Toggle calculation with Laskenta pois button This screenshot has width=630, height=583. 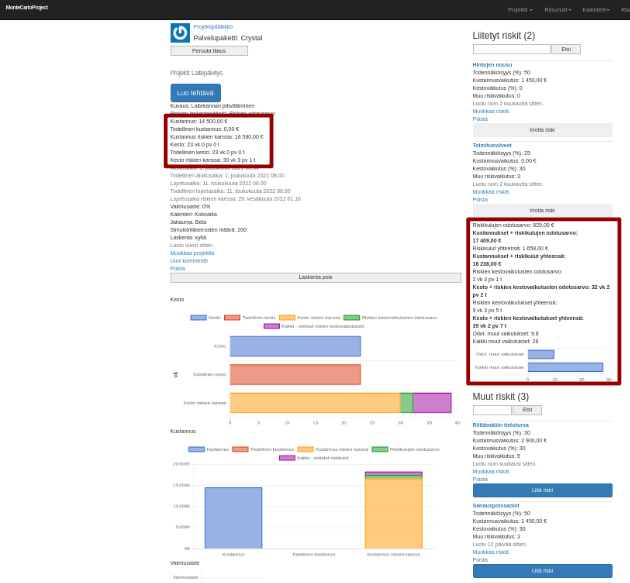pyautogui.click(x=315, y=277)
